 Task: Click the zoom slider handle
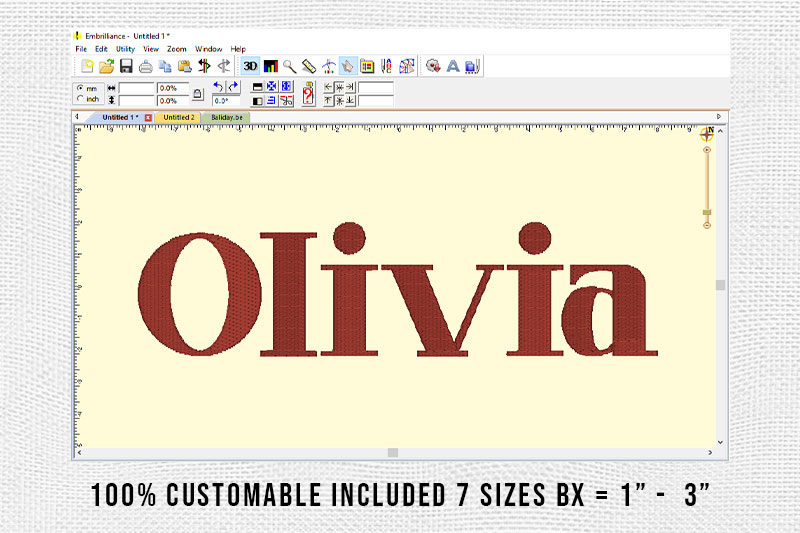tap(707, 212)
